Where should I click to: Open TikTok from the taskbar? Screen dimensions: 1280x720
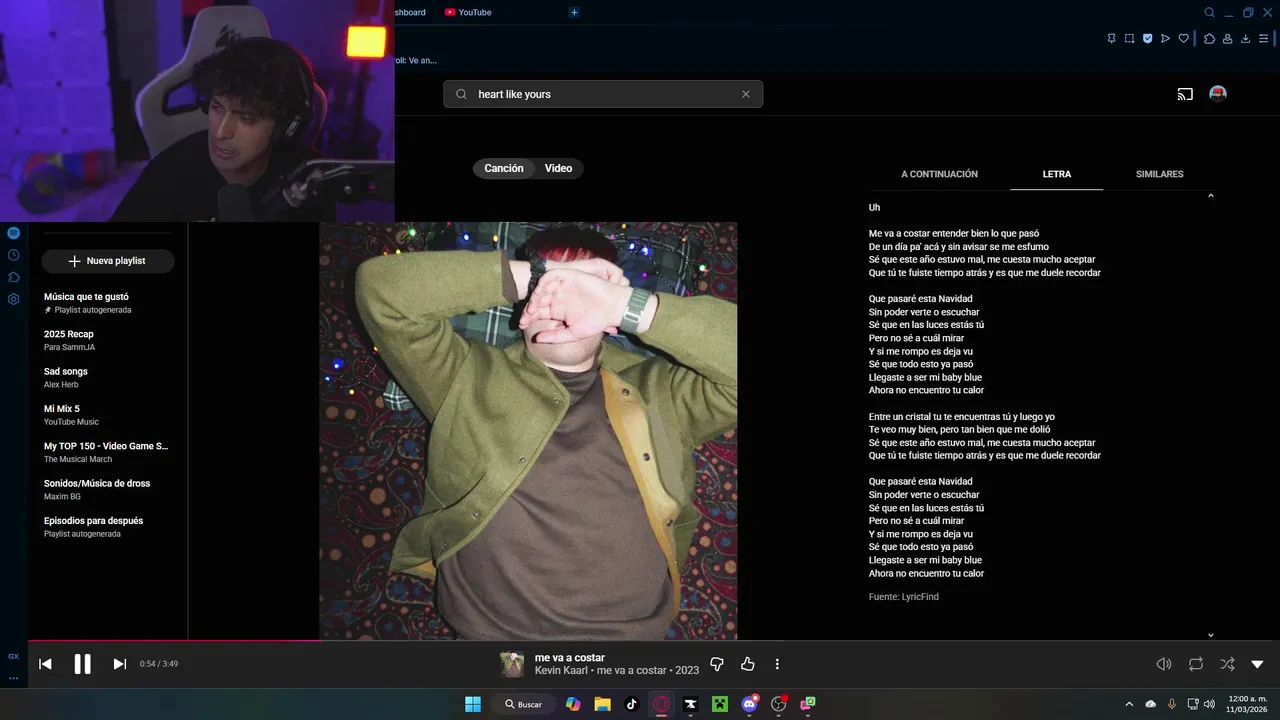[x=631, y=704]
